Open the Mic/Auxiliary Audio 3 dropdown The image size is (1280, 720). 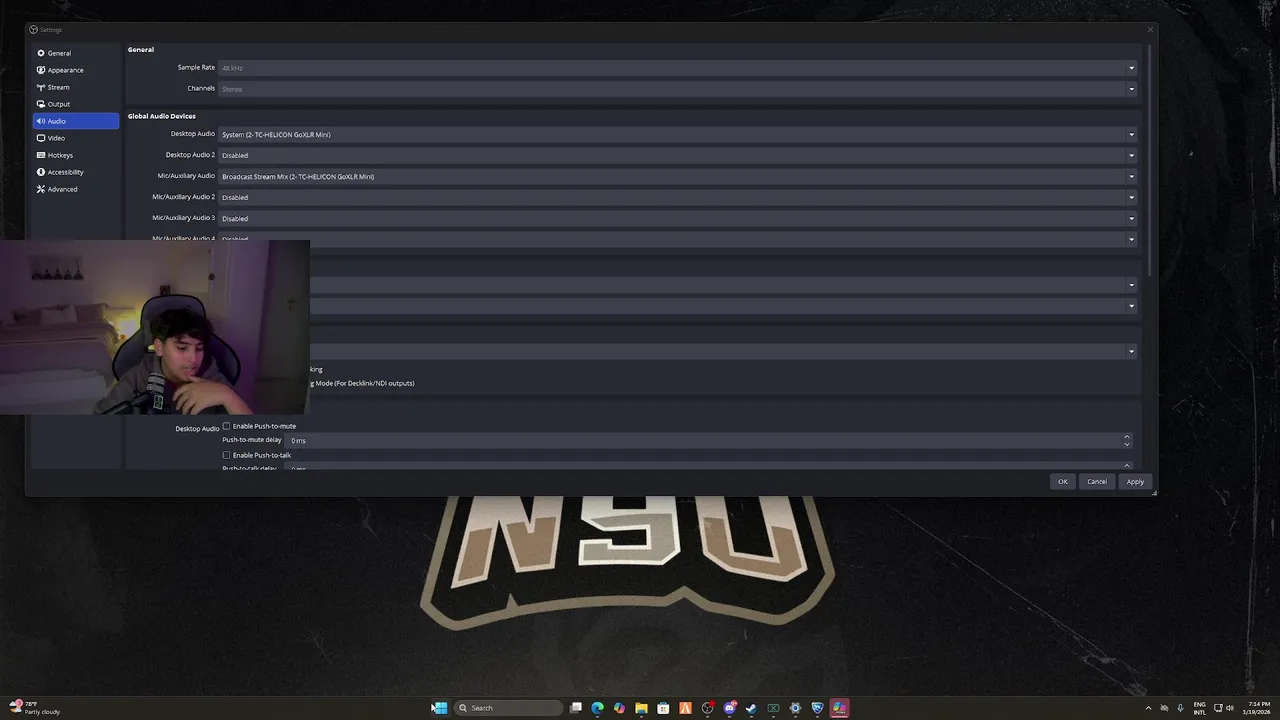[678, 218]
